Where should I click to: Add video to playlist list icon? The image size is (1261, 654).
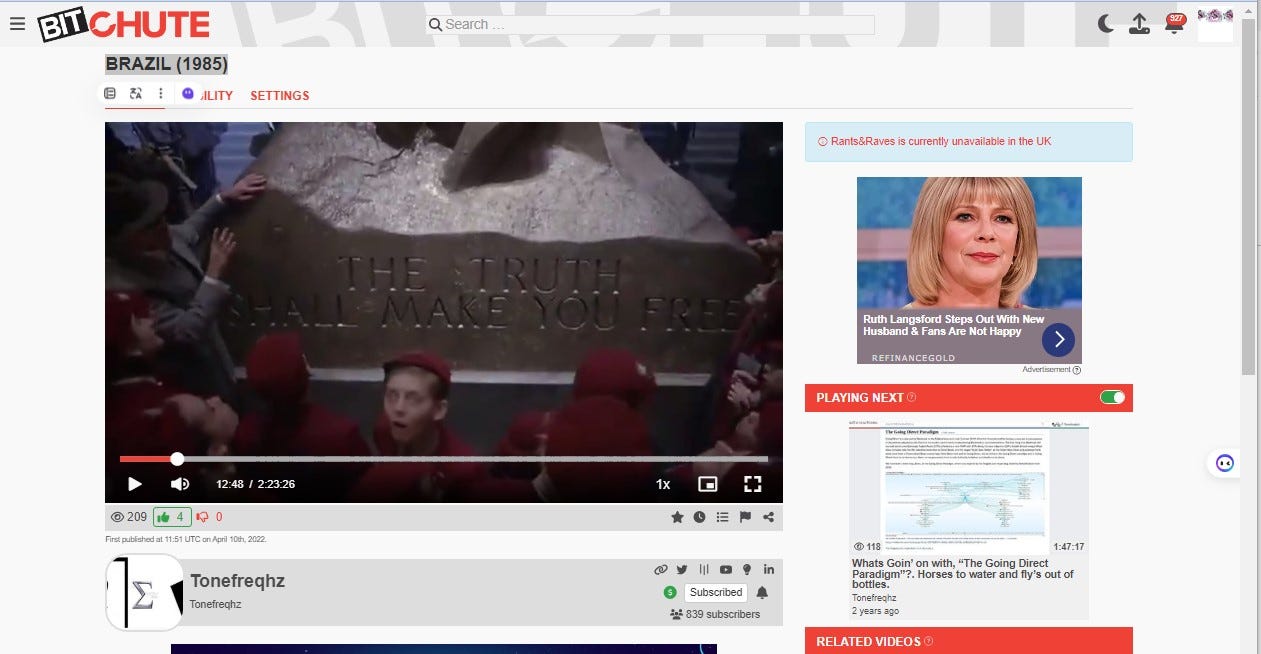point(723,517)
